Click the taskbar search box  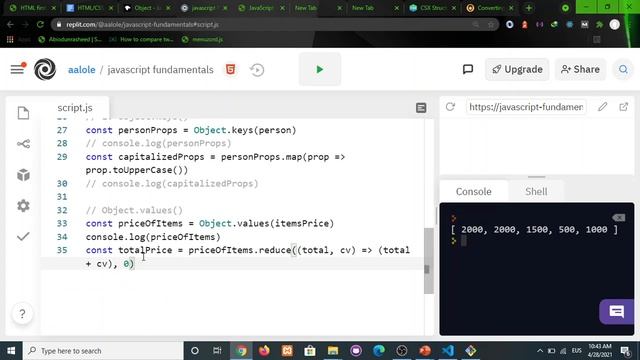[103, 351]
